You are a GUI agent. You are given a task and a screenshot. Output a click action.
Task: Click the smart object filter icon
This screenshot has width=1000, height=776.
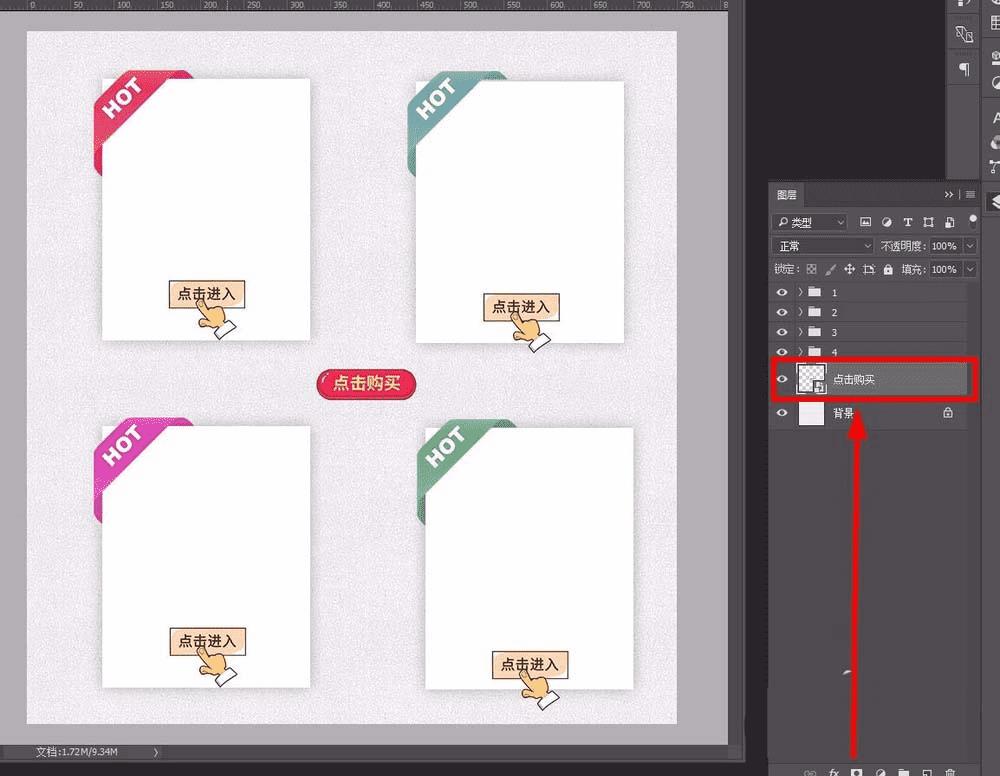point(950,222)
